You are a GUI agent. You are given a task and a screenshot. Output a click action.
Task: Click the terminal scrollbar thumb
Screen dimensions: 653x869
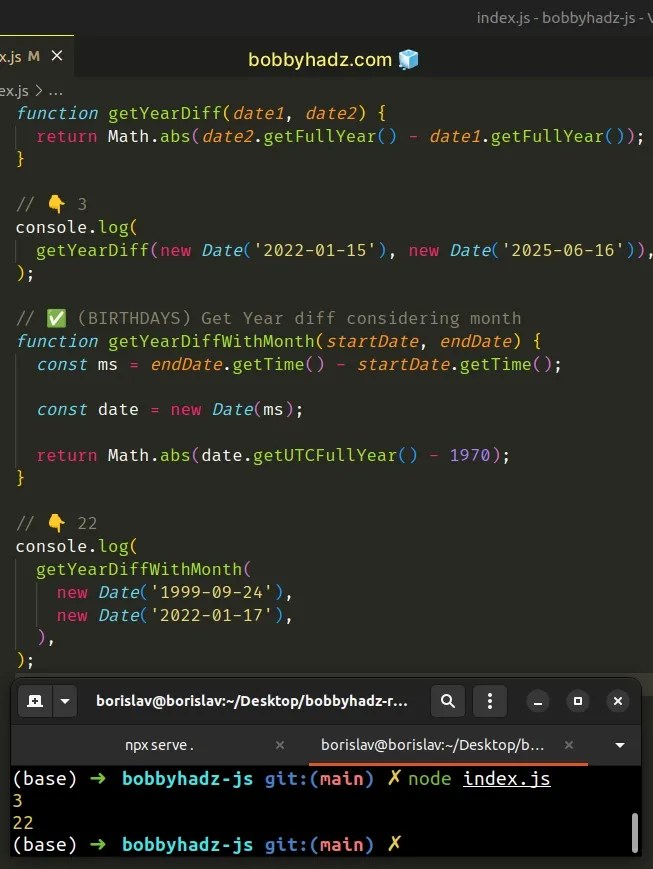coord(635,833)
